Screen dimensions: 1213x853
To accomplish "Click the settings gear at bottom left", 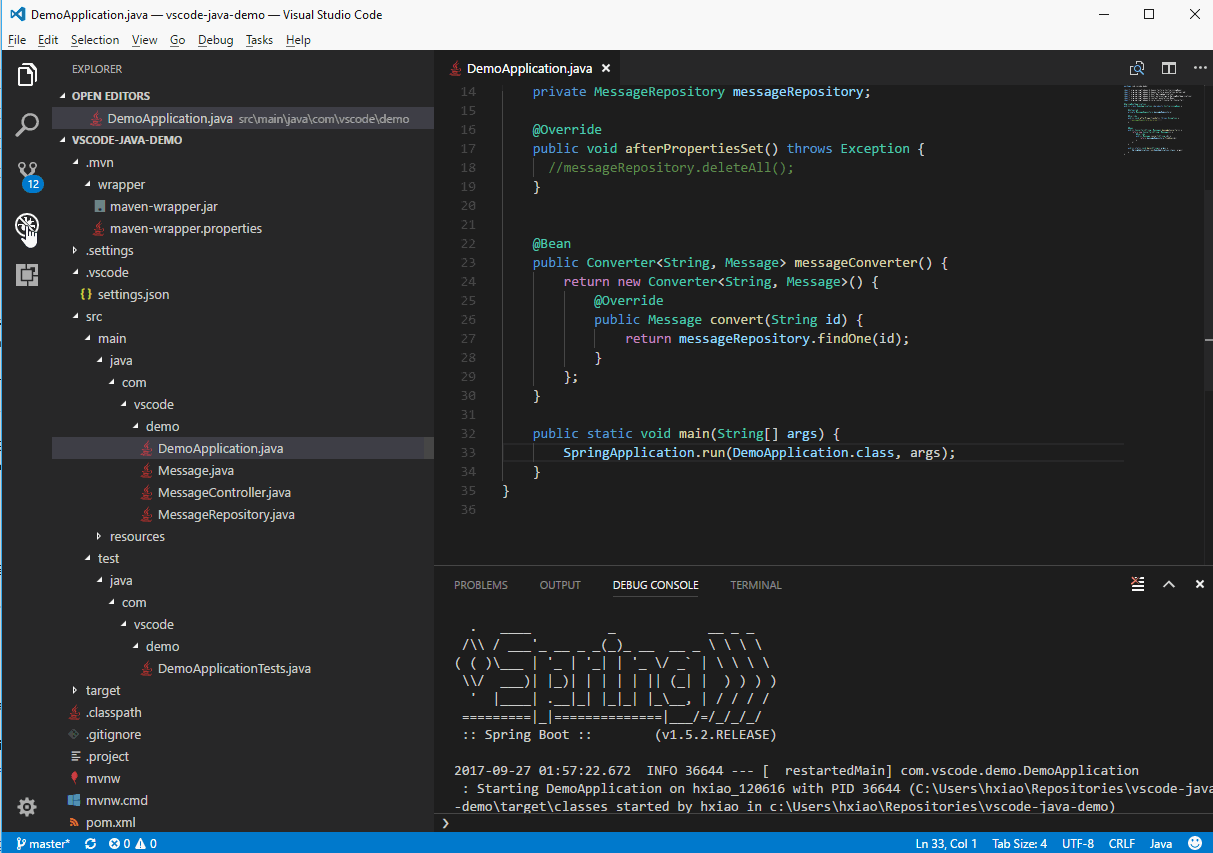I will [x=27, y=807].
